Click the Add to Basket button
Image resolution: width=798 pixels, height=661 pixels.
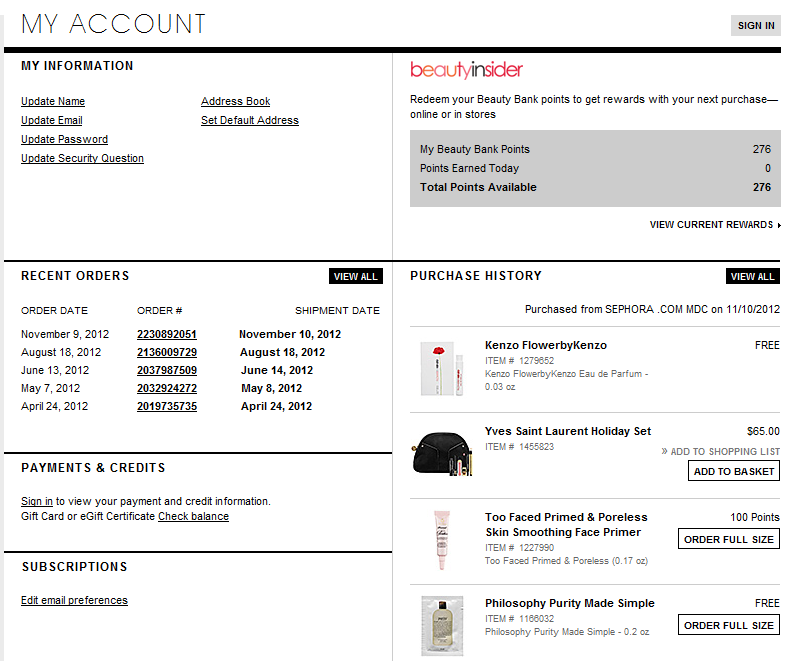tap(734, 471)
